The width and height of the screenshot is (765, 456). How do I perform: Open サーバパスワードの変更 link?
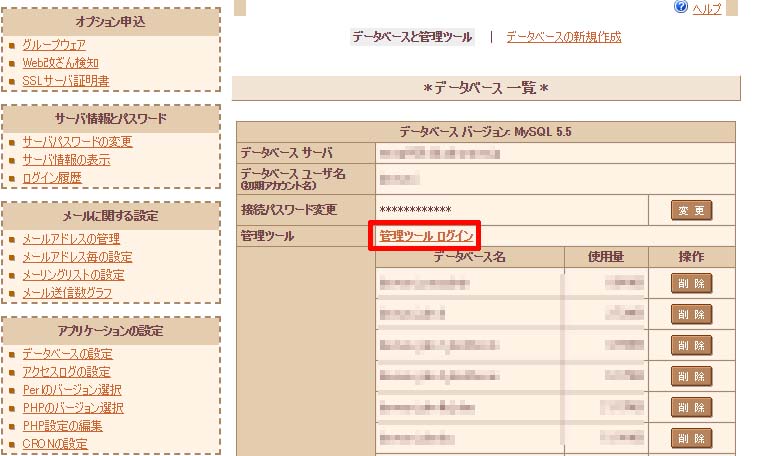77,142
